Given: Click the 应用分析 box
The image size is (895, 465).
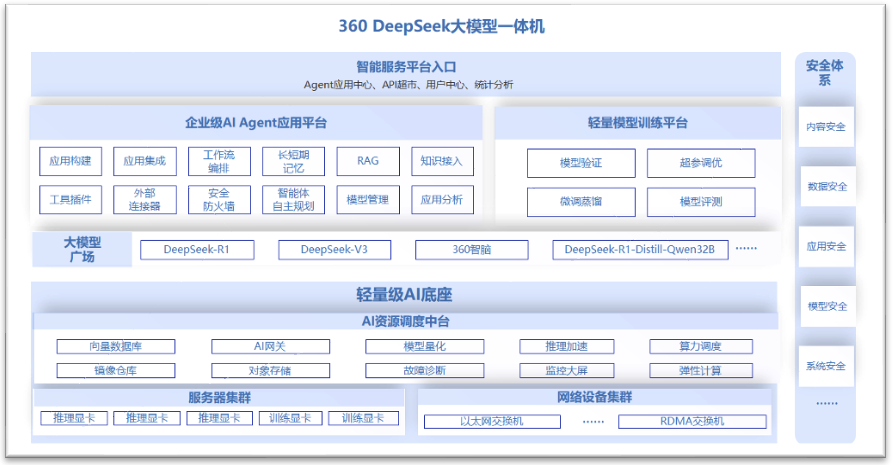Looking at the screenshot, I should point(442,200).
